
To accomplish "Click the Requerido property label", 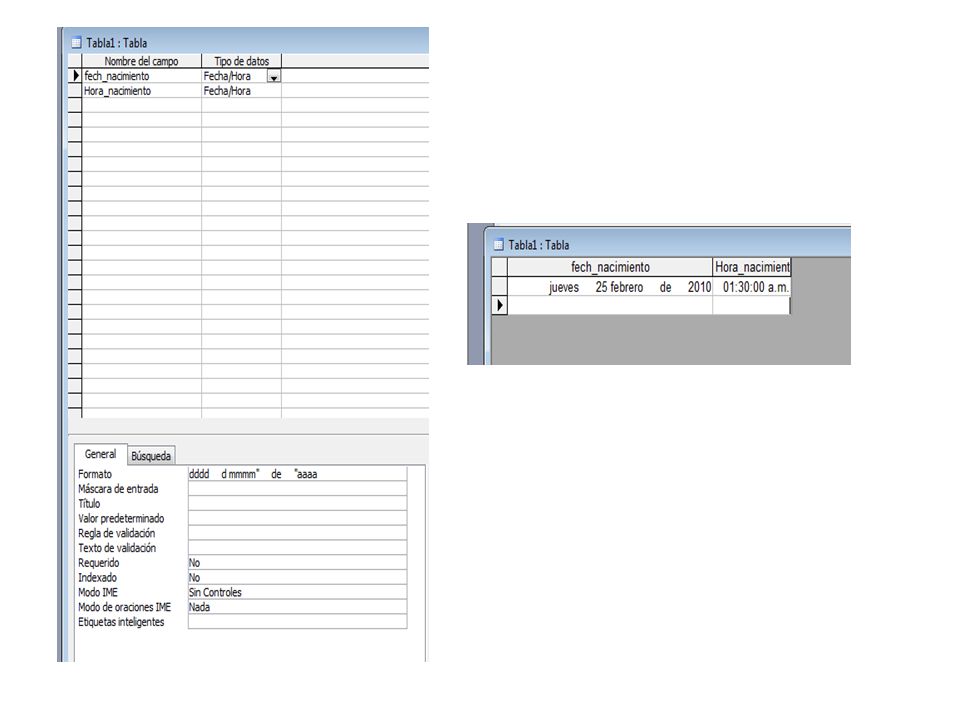I will 99,563.
